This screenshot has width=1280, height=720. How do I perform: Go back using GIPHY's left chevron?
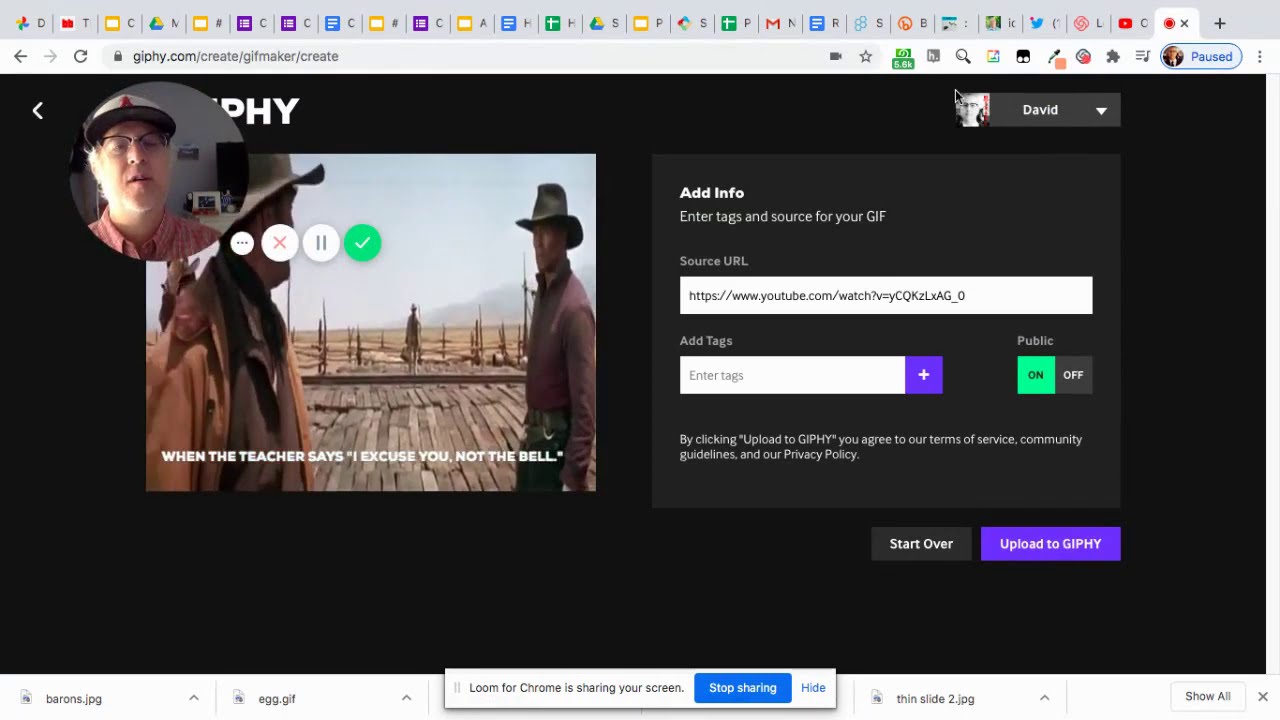coord(38,111)
